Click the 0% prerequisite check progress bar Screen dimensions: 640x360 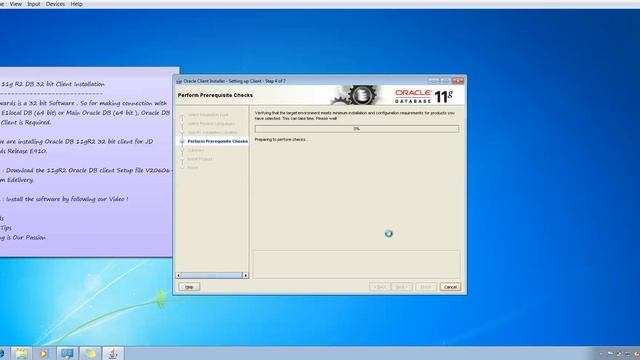[x=357, y=129]
